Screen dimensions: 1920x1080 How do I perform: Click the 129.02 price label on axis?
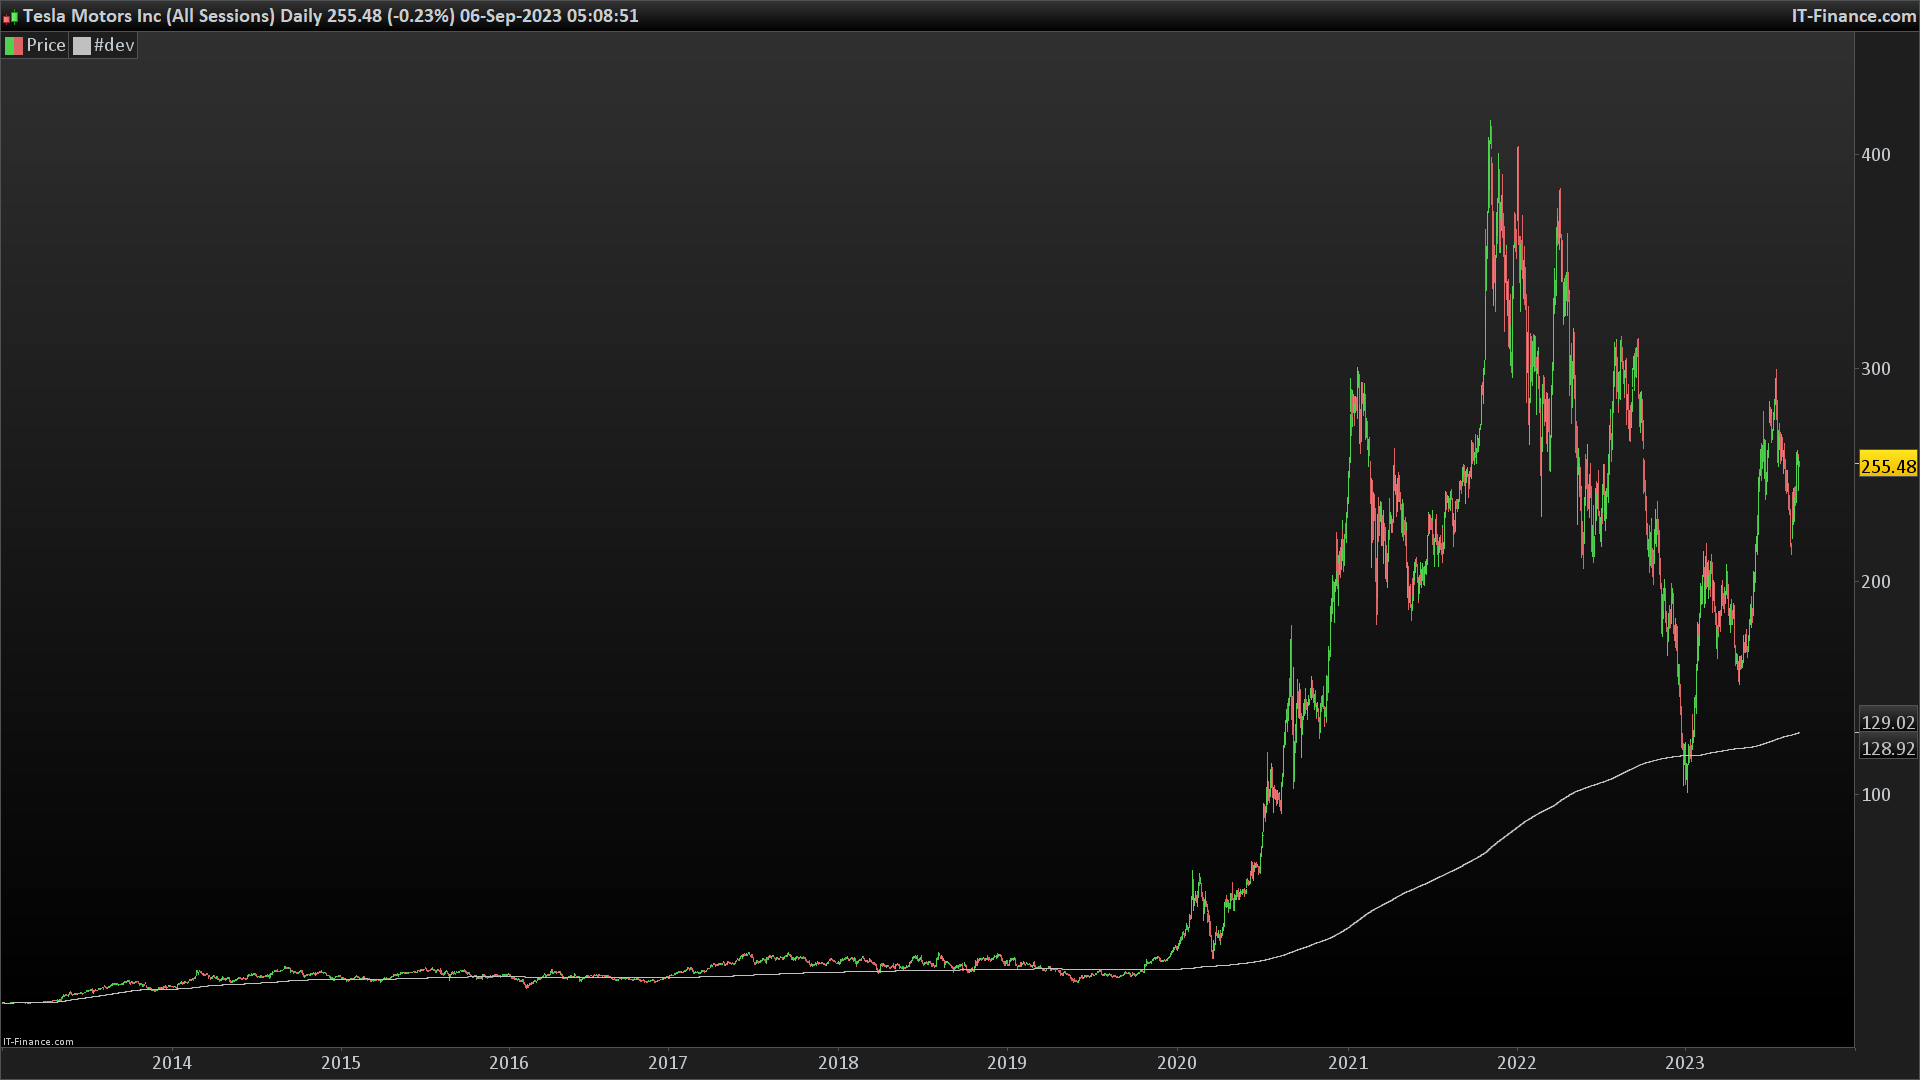click(1888, 722)
